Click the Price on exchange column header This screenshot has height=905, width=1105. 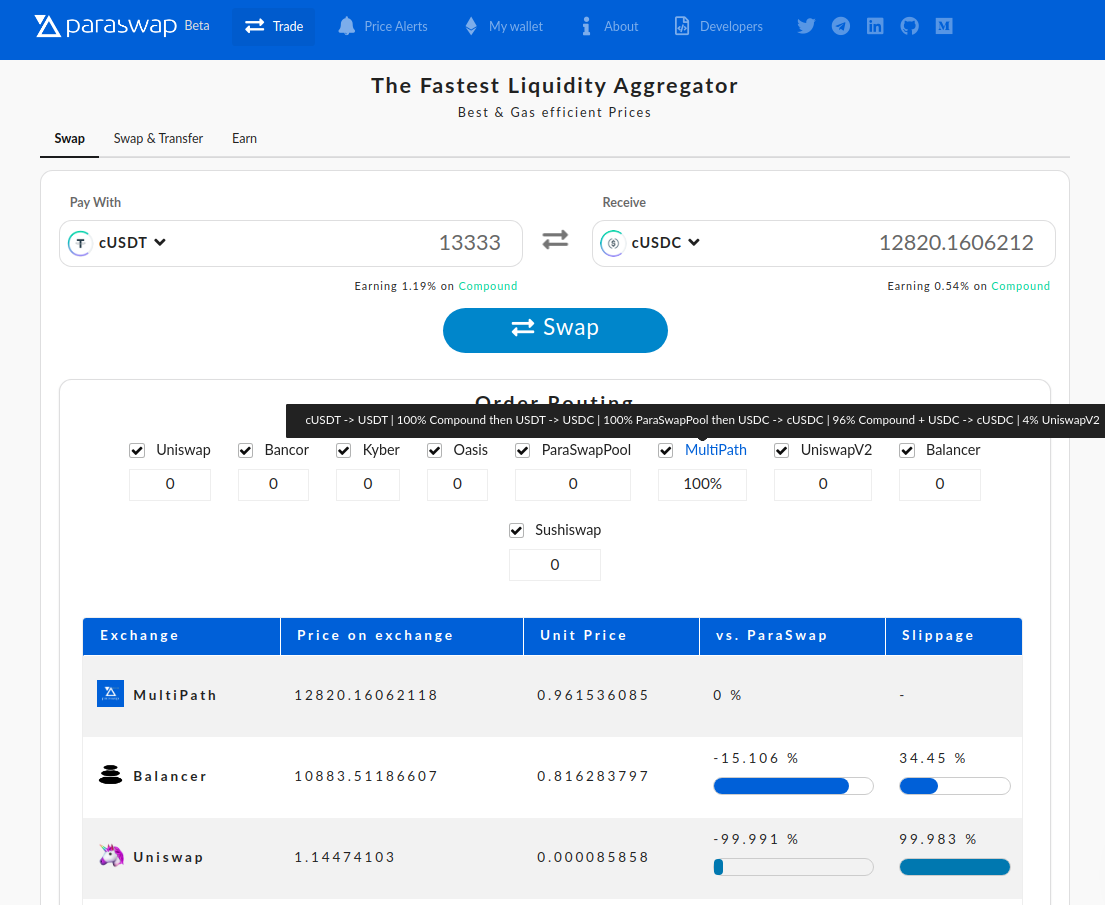(402, 636)
